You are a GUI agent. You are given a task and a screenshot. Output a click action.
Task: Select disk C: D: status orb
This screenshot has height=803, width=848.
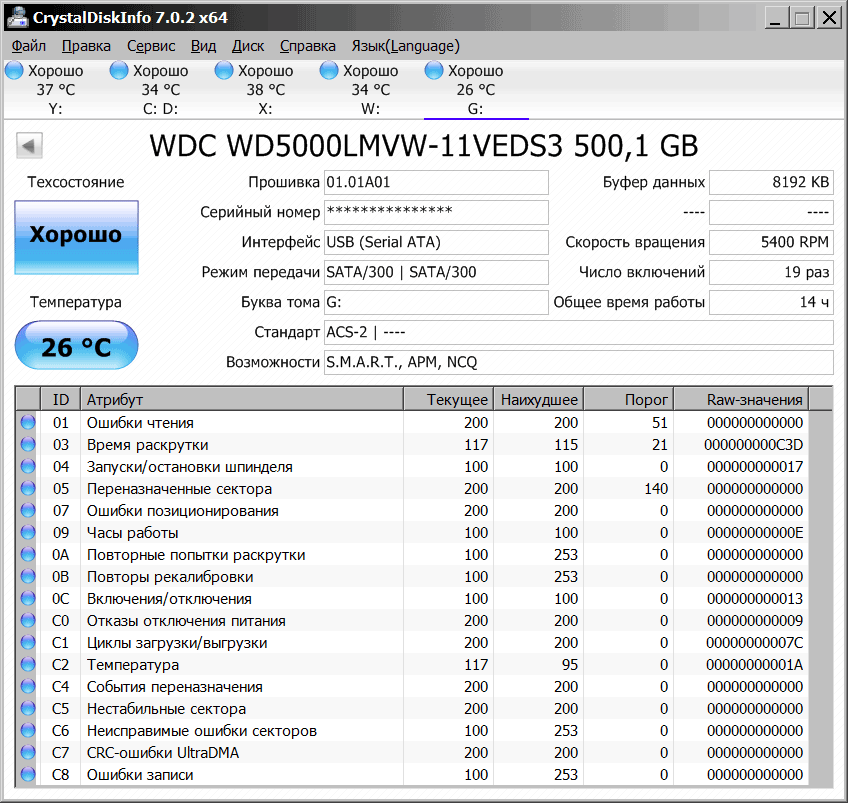120,70
